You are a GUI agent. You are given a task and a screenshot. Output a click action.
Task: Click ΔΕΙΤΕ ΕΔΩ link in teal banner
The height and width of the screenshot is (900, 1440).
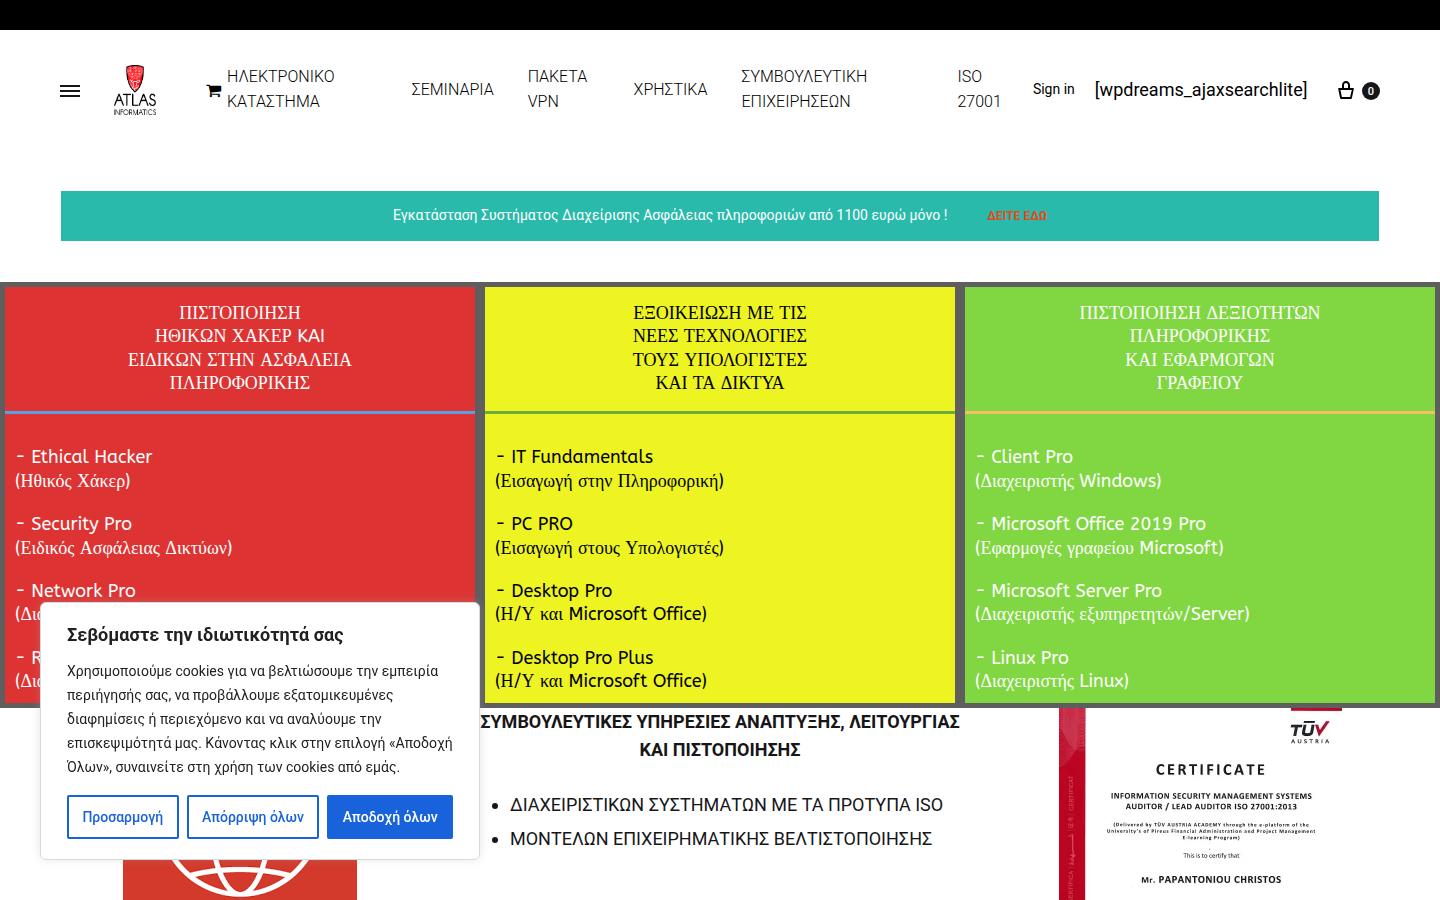coord(1017,216)
